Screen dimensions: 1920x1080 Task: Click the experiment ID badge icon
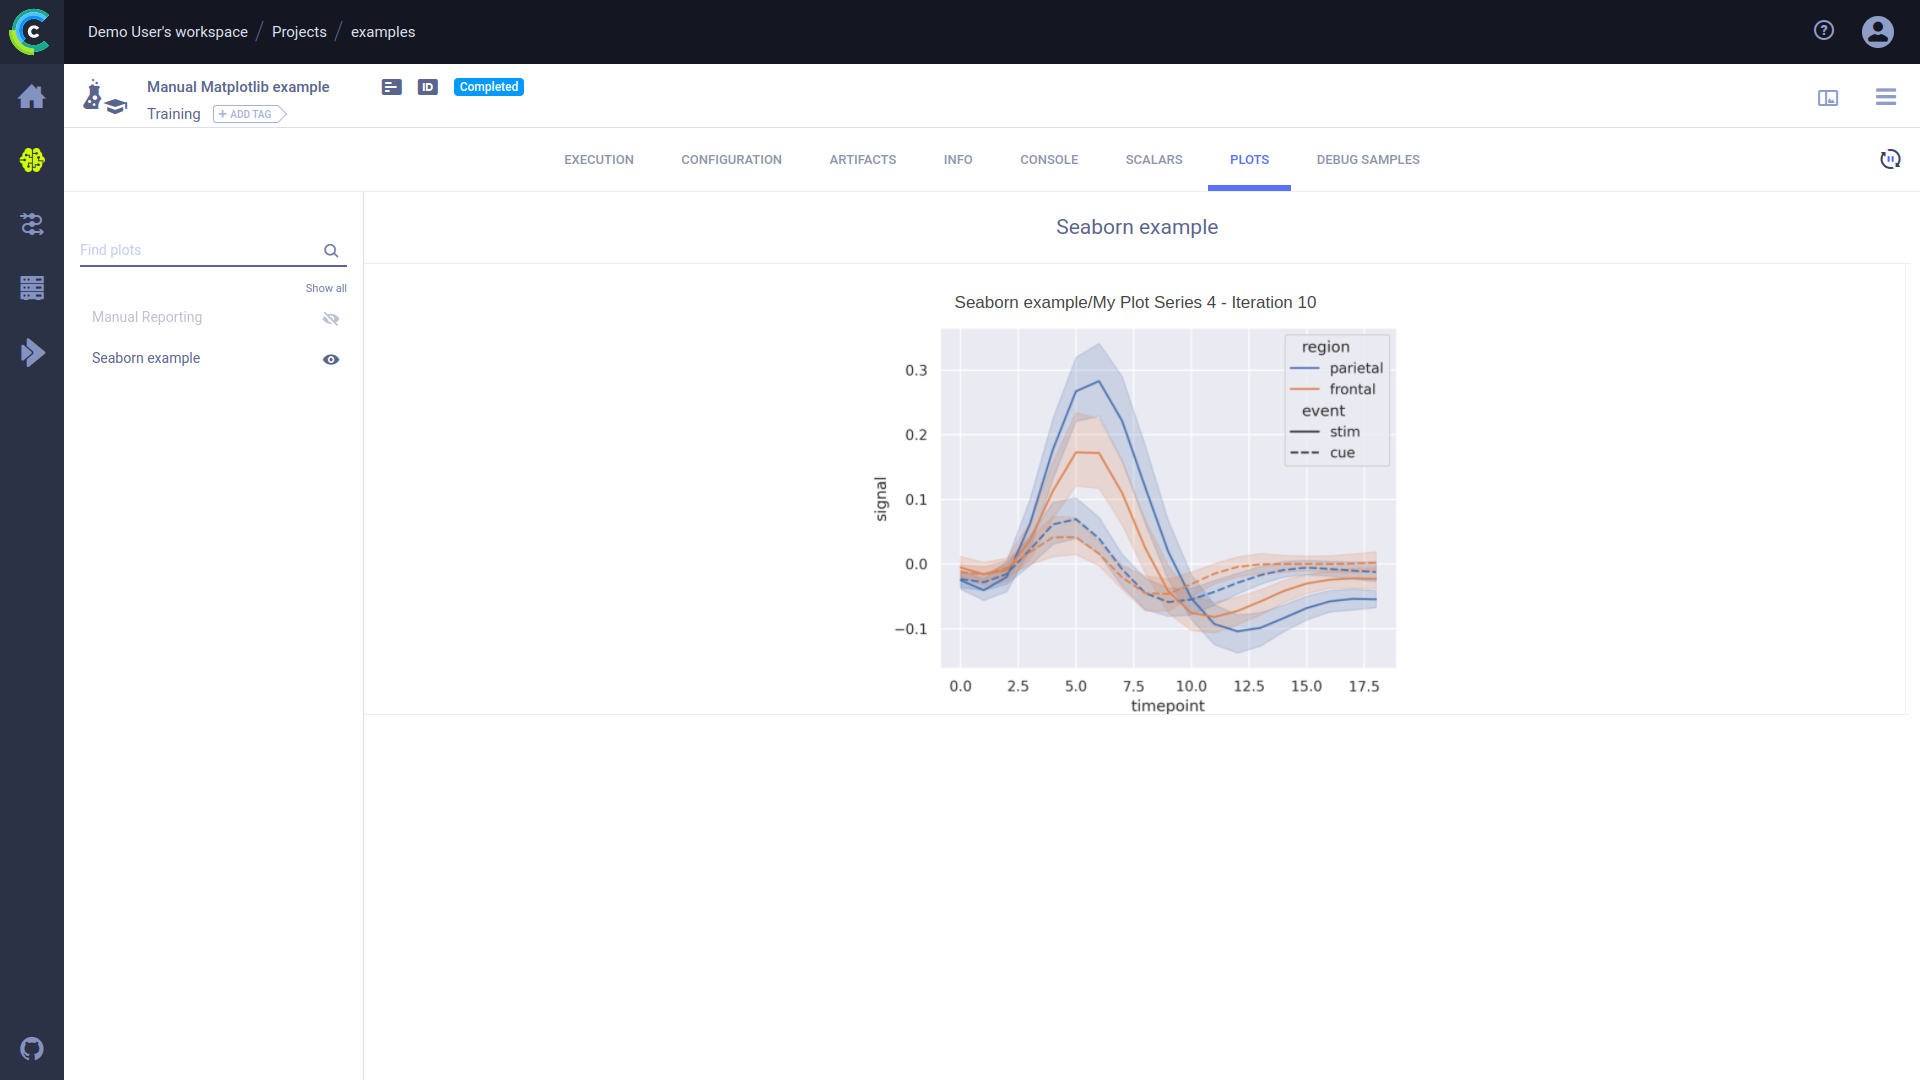coord(428,87)
